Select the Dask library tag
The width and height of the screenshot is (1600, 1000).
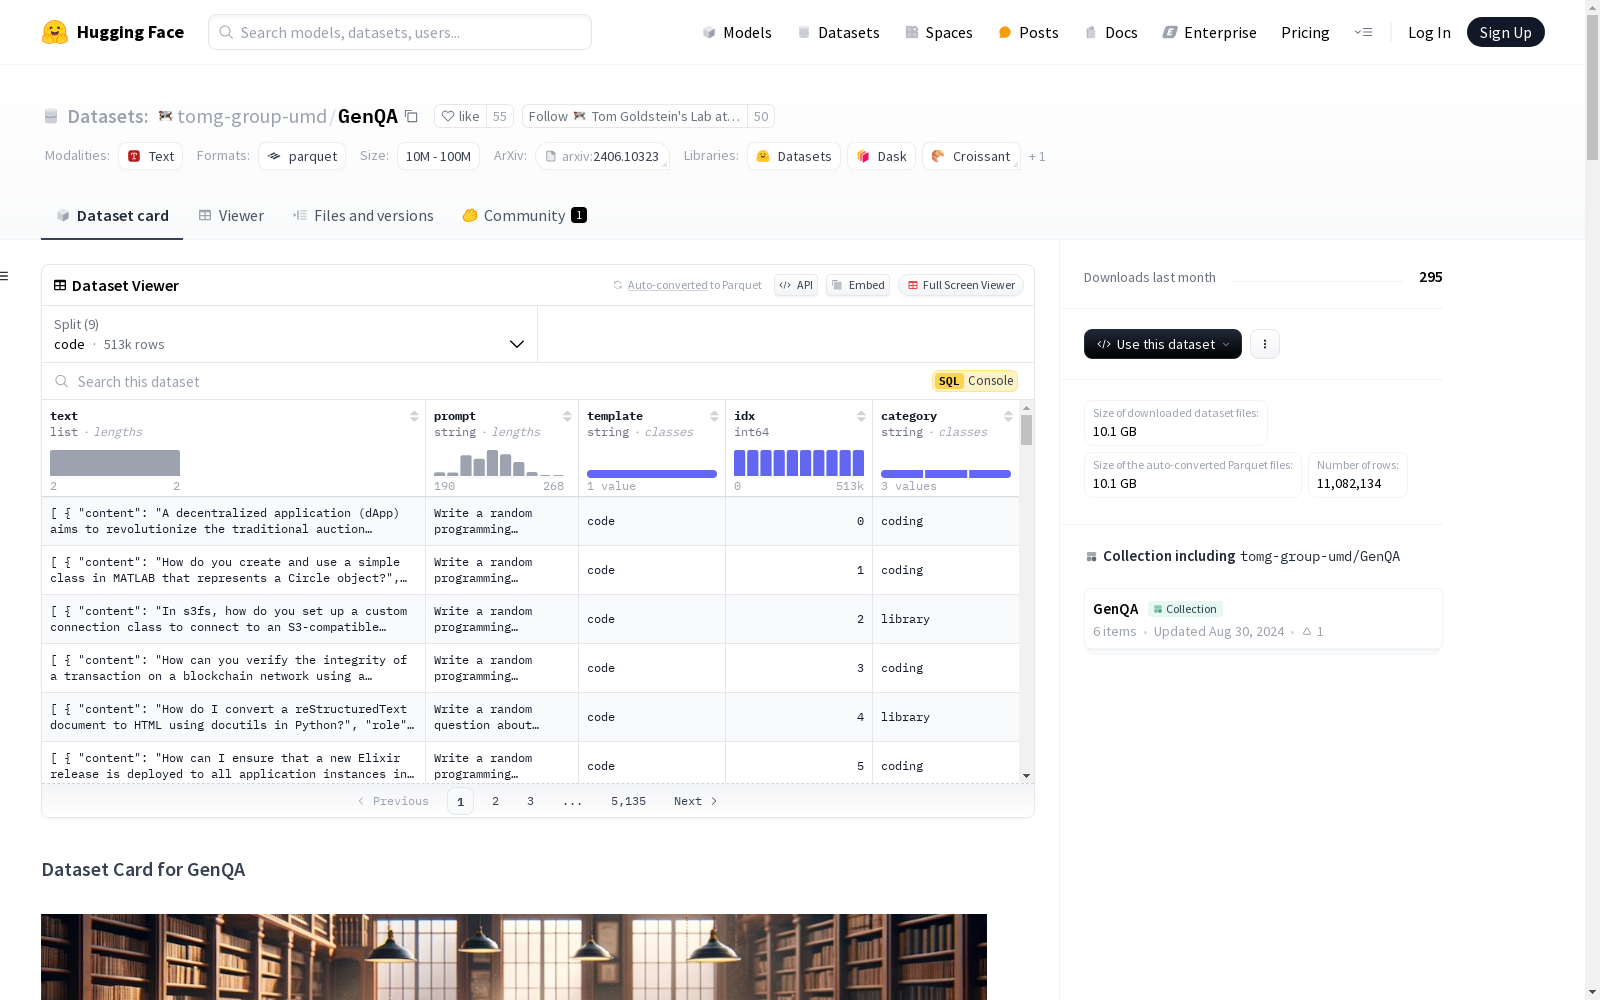pos(881,156)
